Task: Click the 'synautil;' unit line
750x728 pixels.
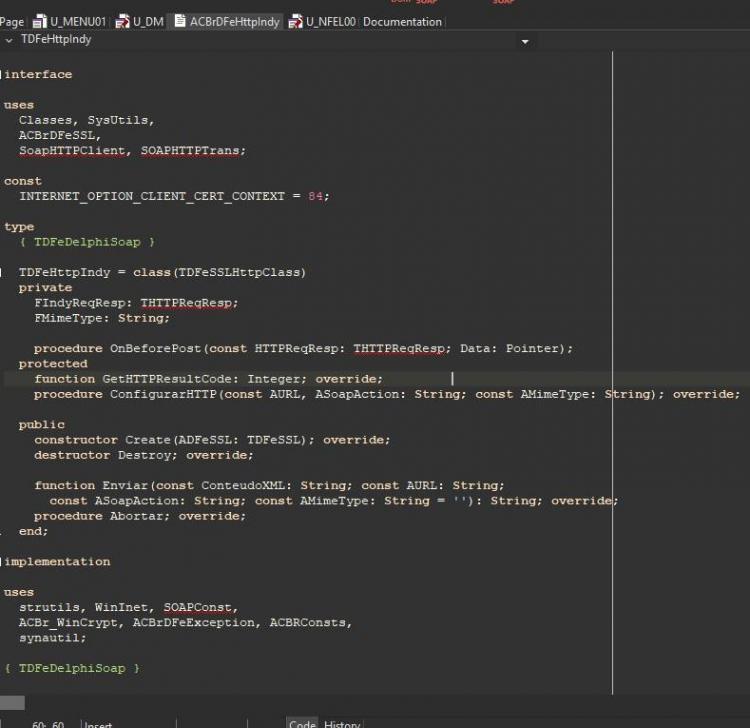Action: click(53, 638)
